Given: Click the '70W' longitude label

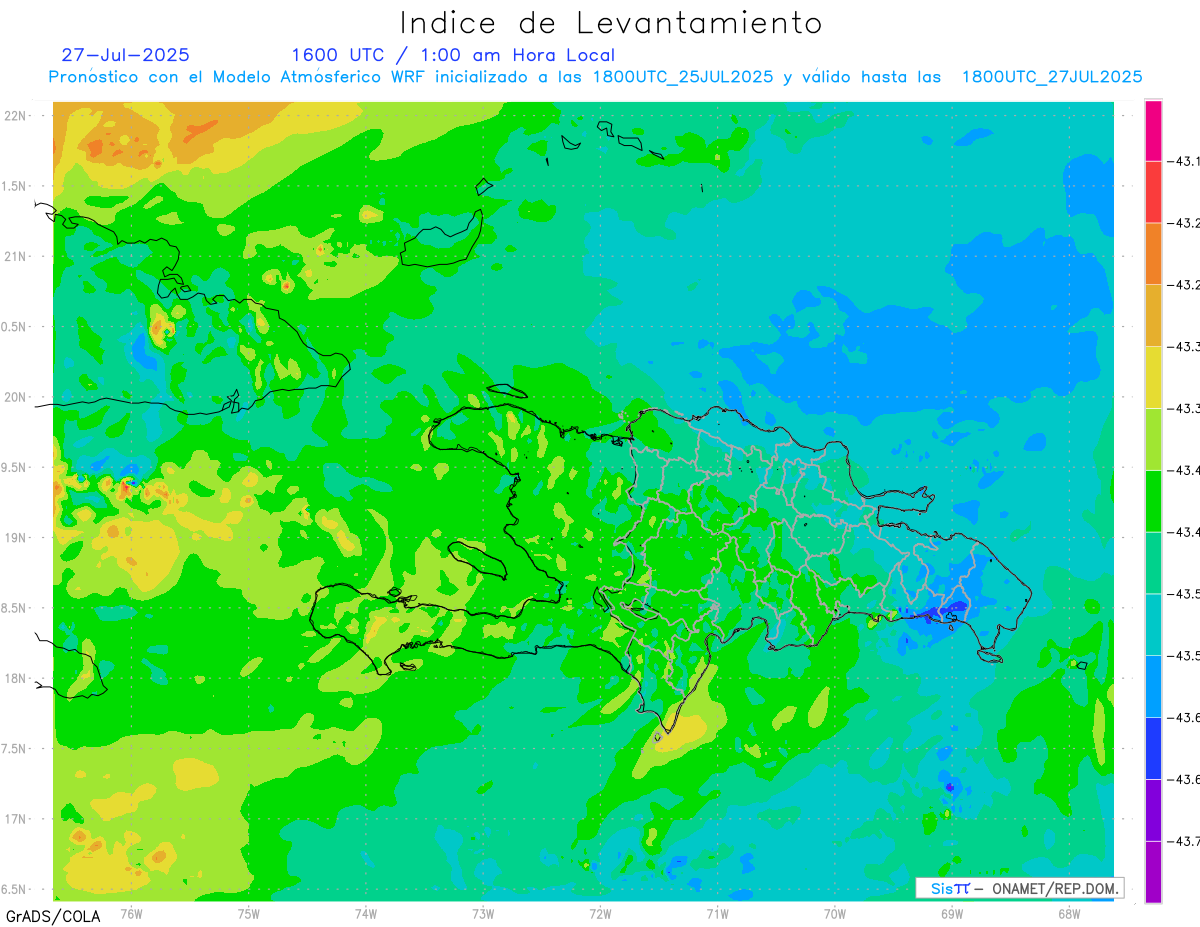Looking at the screenshot, I should (x=834, y=913).
